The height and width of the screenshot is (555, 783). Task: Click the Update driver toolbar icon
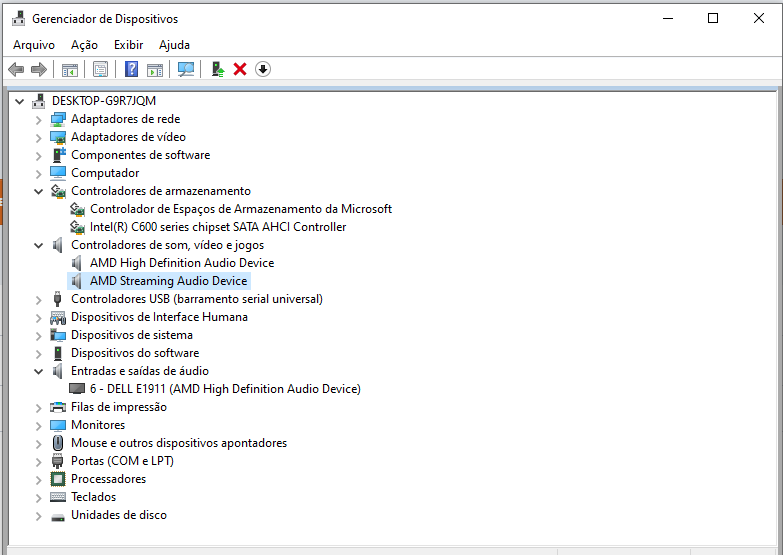218,69
